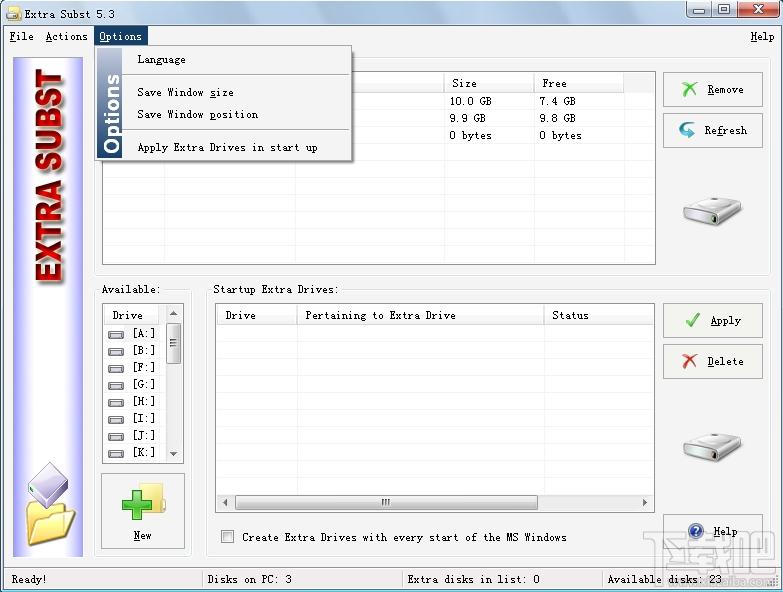The width and height of the screenshot is (783, 592).
Task: Click Extra disks in list: 0 status
Action: (473, 579)
